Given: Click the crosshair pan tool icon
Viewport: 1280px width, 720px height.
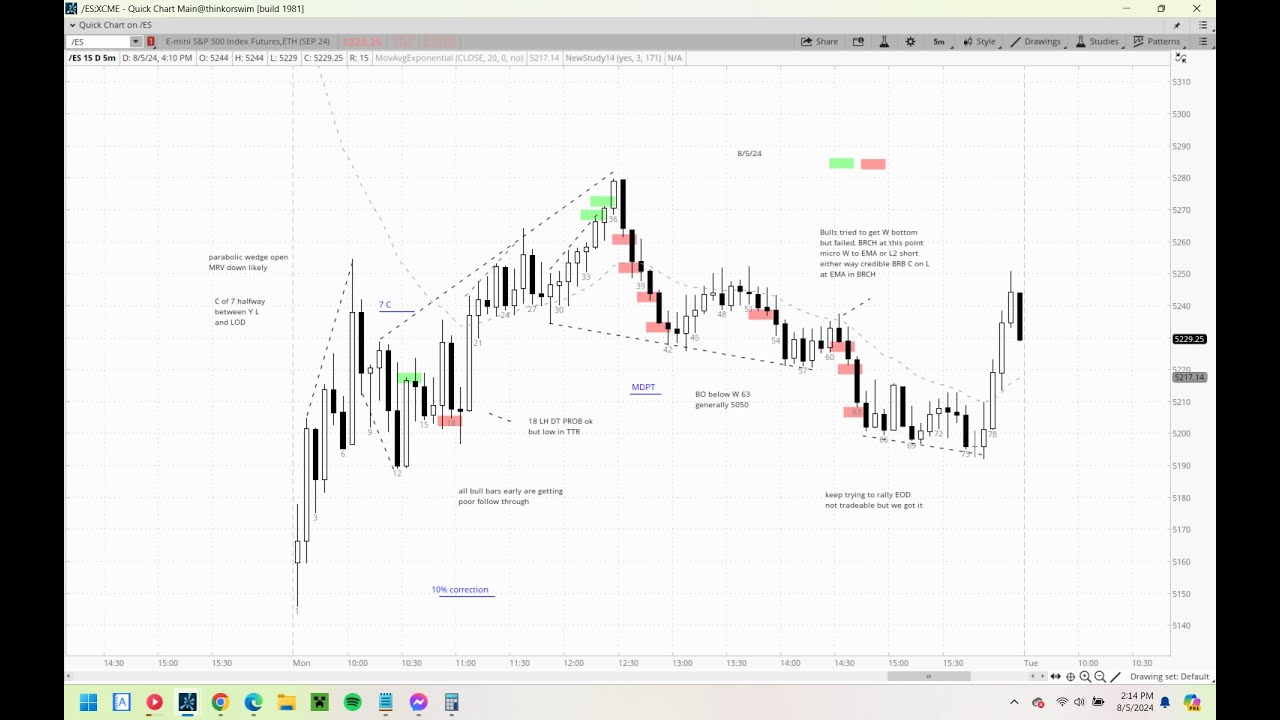Looking at the screenshot, I should point(1070,677).
